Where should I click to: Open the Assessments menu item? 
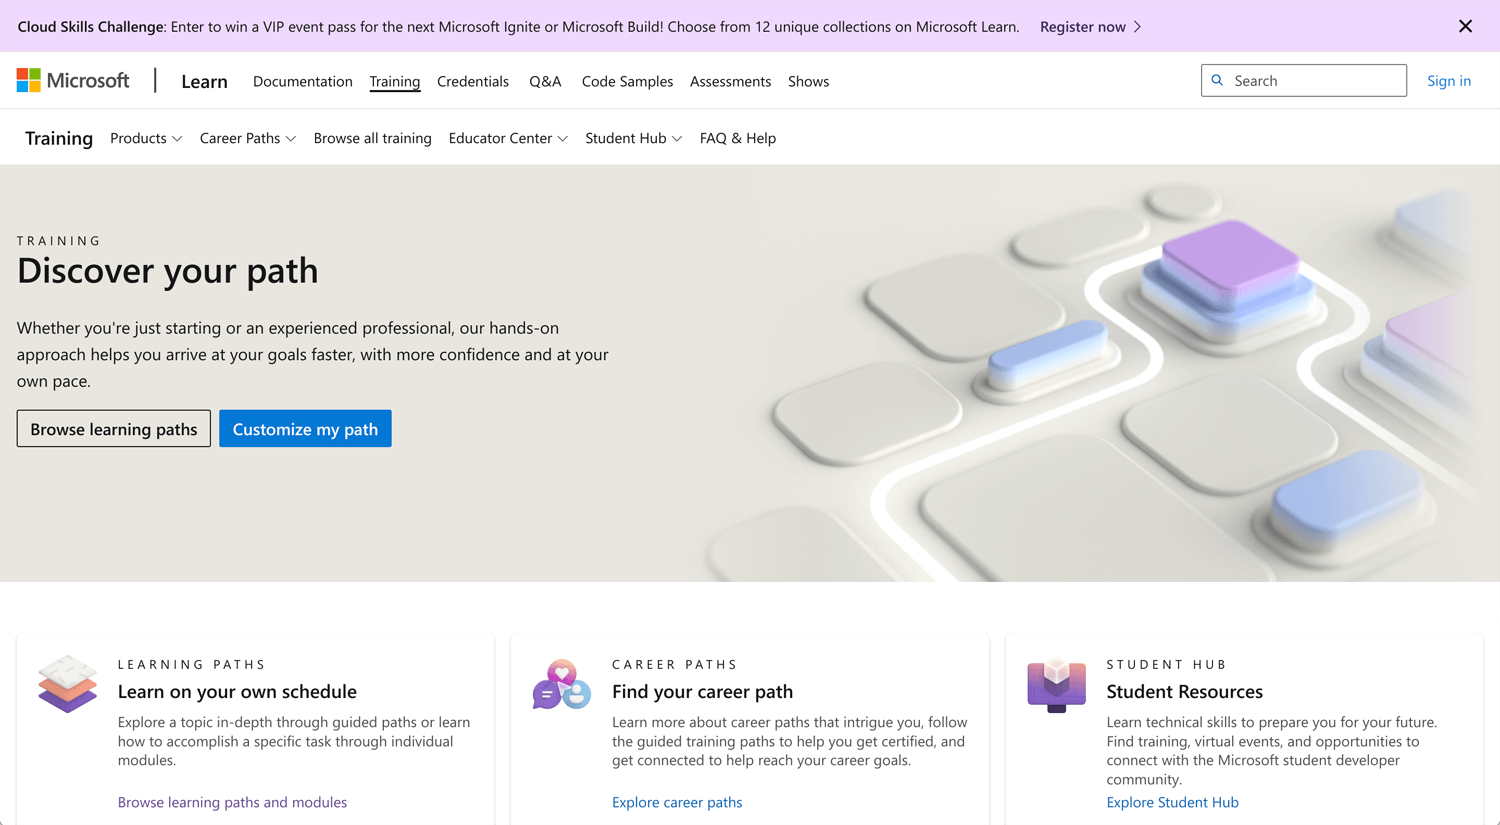(730, 81)
